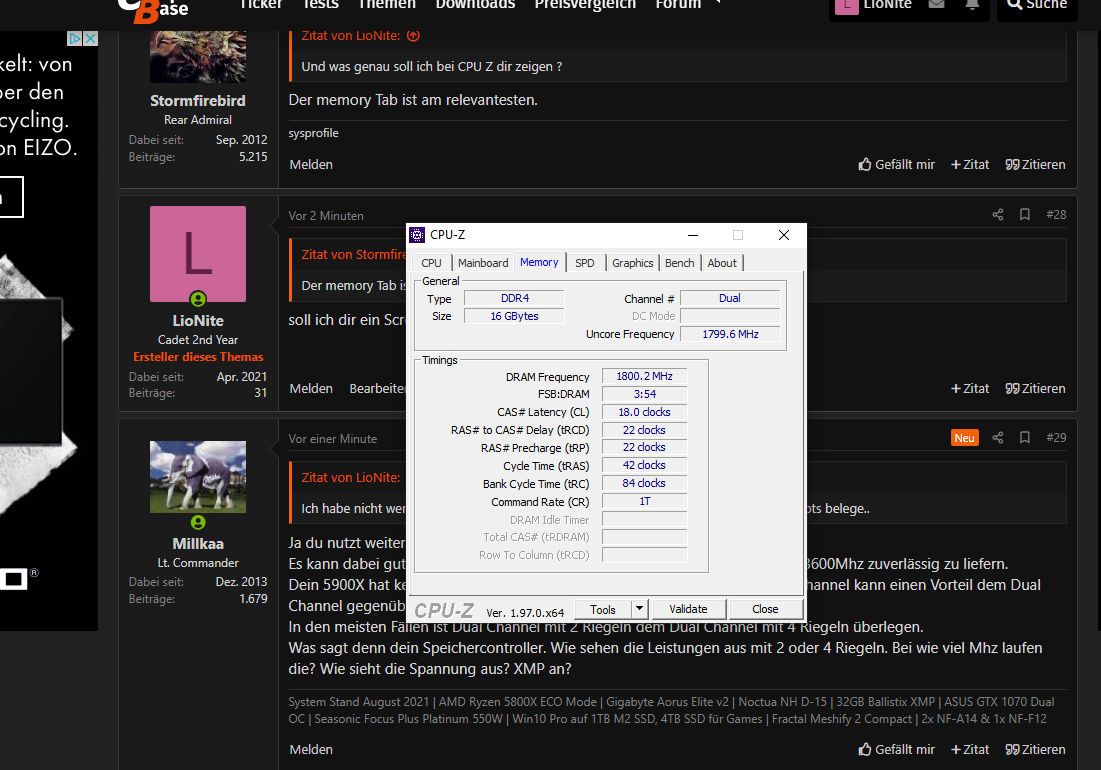Screen dimensions: 1101x770
Task: Click Stormfirebird's avatar image
Action: point(198,57)
